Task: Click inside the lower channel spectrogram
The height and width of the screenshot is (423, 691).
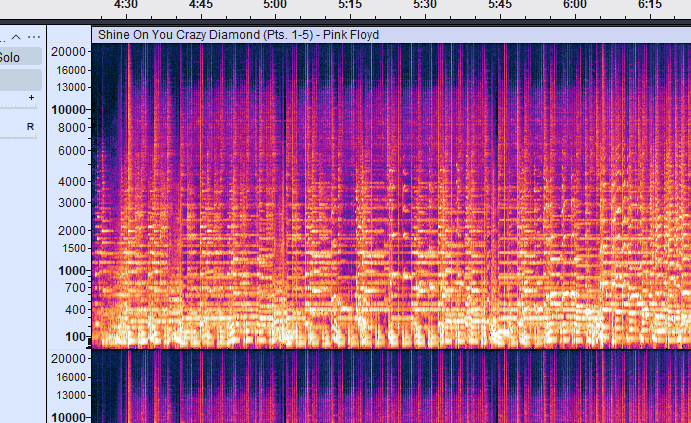Action: [x=391, y=387]
